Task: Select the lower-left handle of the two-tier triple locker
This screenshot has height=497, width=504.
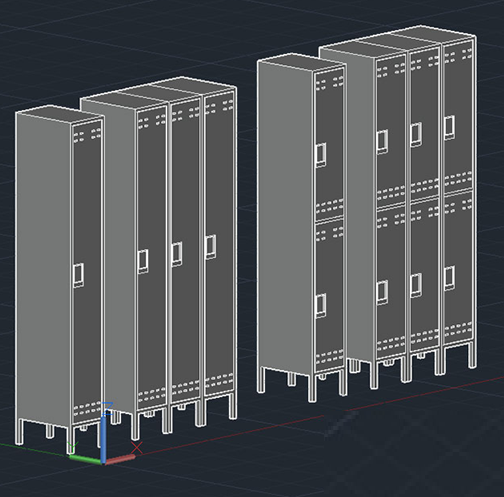Action: click(x=382, y=292)
